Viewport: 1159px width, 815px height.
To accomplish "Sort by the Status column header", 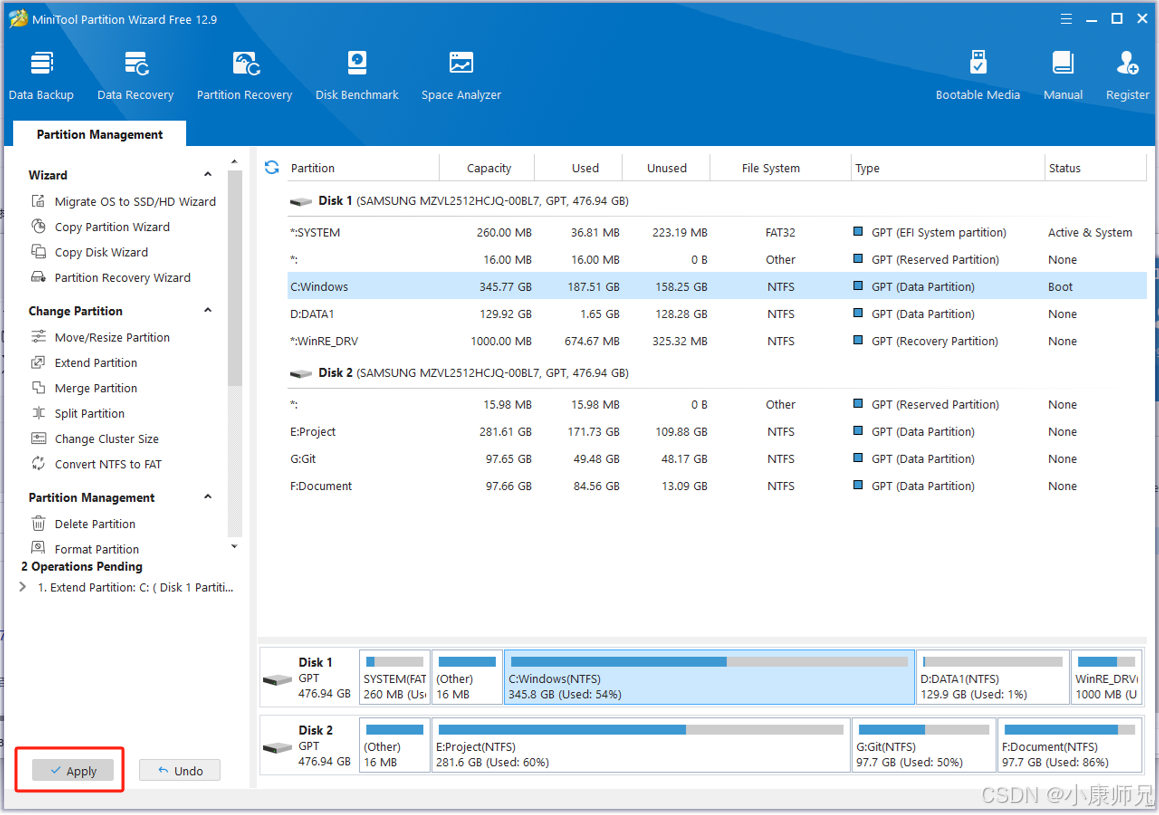I will tap(1095, 168).
